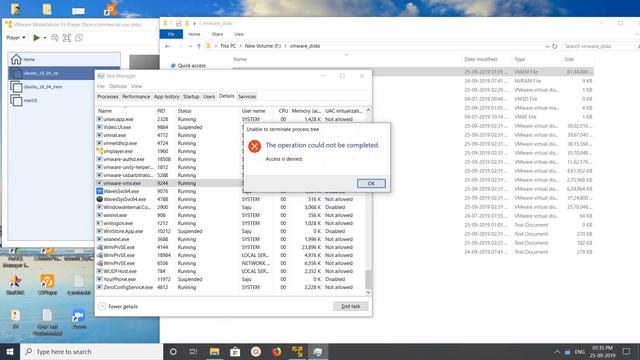Click the green Play virtual machine button
640x360 pixels.
pyautogui.click(x=36, y=38)
